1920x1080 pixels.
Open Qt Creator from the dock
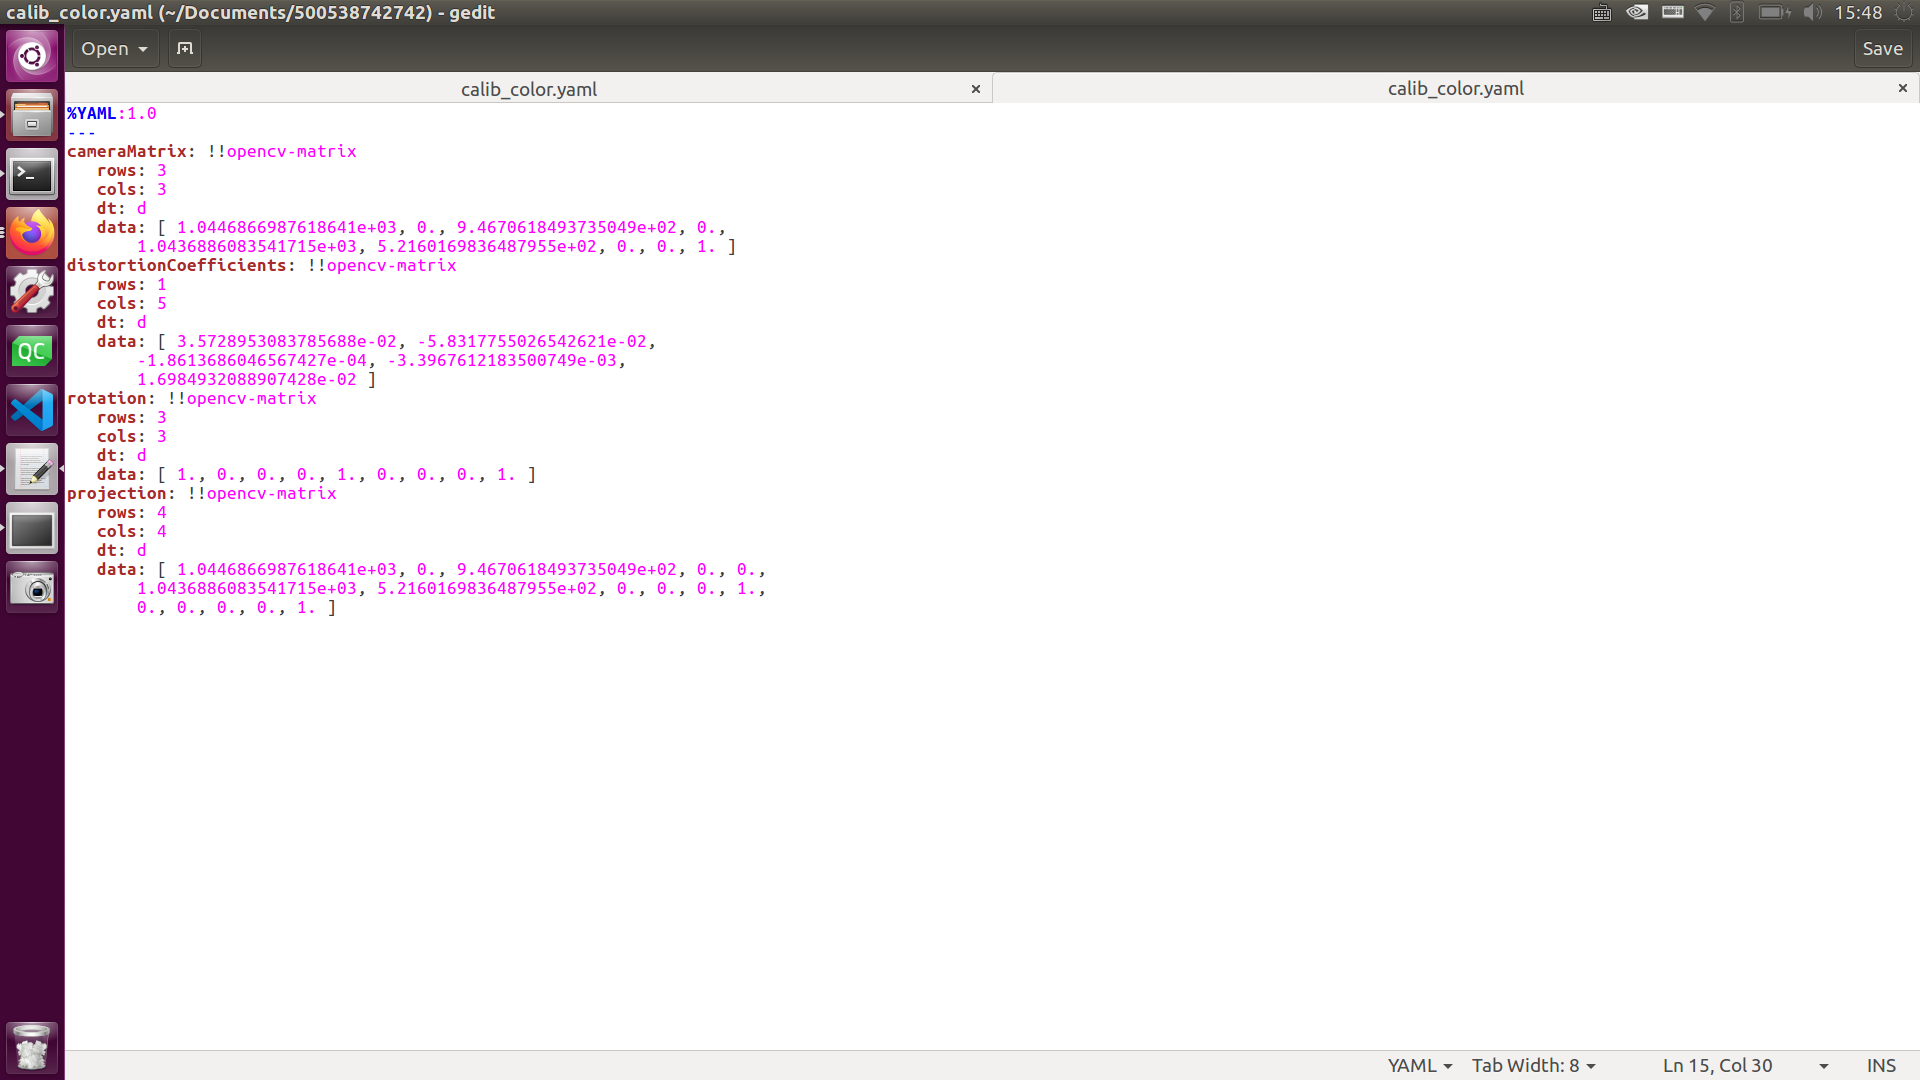[x=32, y=351]
